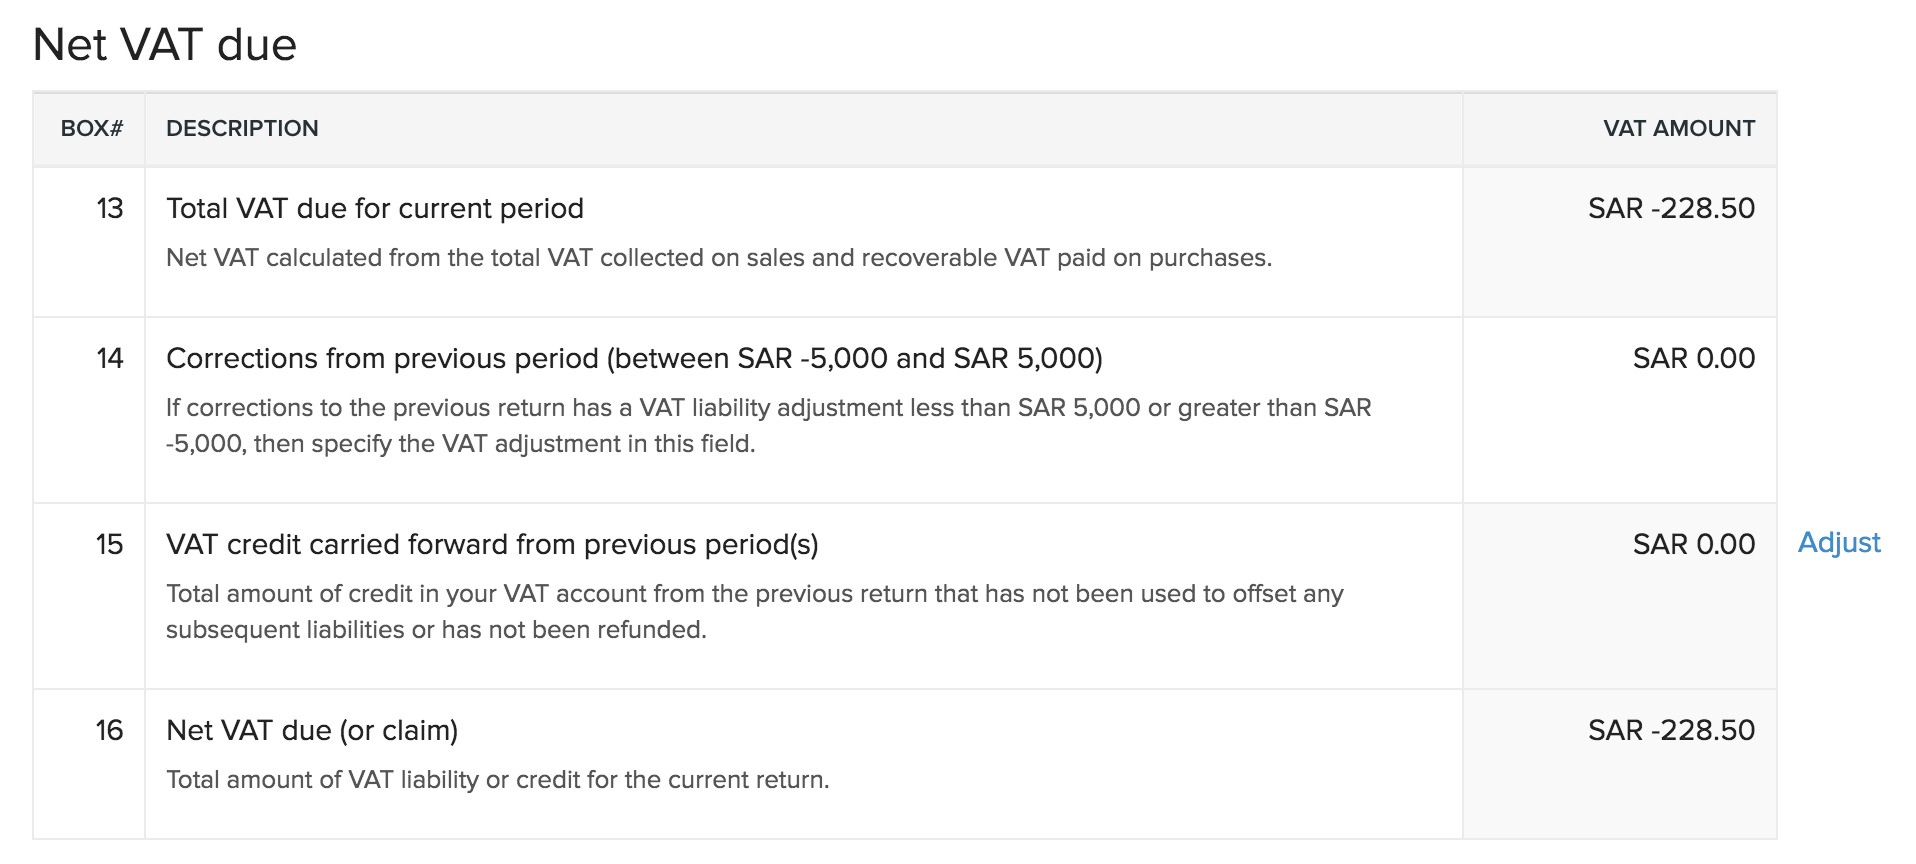Click box number 13
Screen dimensions: 1916x864
(x=109, y=209)
